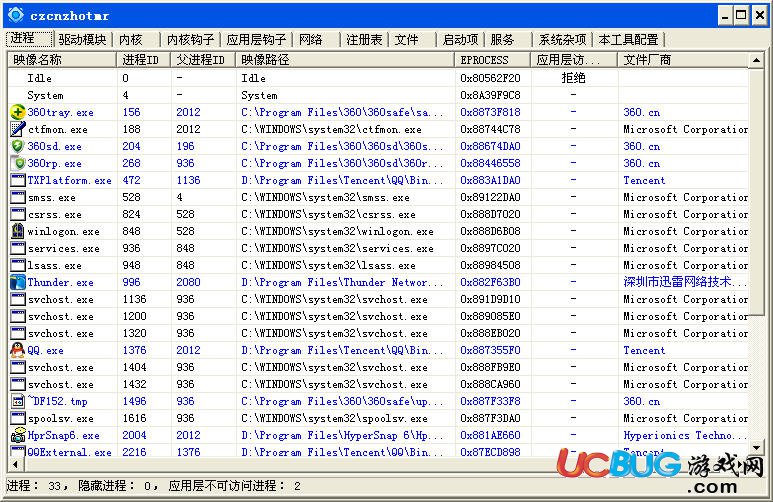Click the horizontal scrollbar left arrow
This screenshot has width=773, height=502.
[x=15, y=464]
